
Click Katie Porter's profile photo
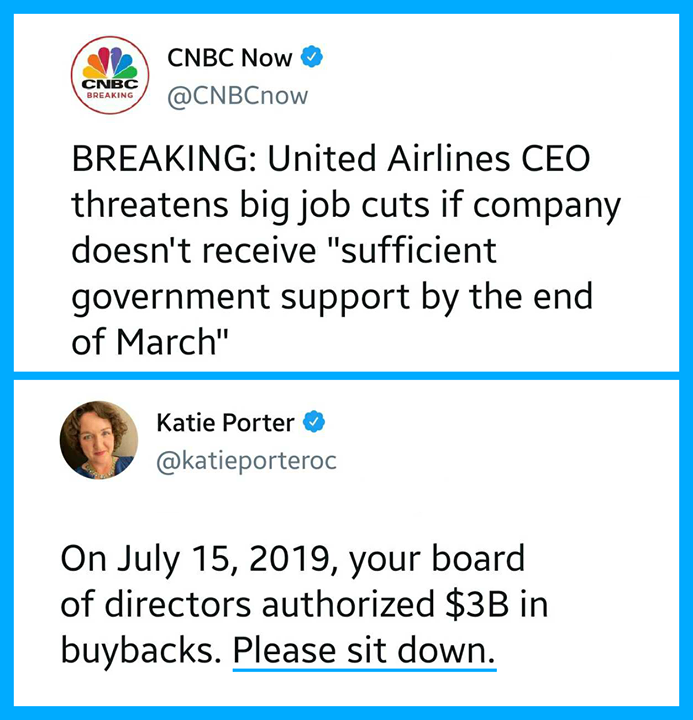click(x=99, y=439)
